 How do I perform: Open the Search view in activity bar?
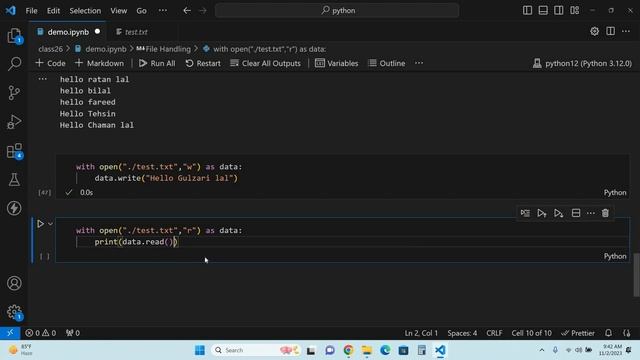(14, 64)
